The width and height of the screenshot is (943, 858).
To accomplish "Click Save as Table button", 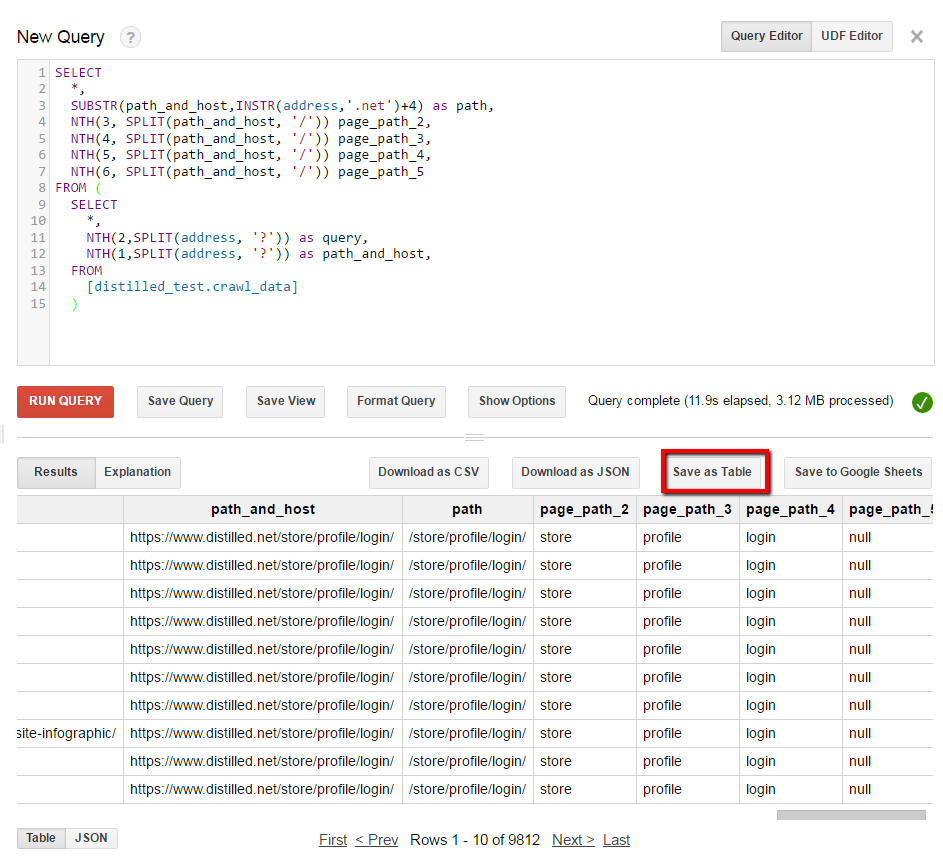I will (x=712, y=472).
